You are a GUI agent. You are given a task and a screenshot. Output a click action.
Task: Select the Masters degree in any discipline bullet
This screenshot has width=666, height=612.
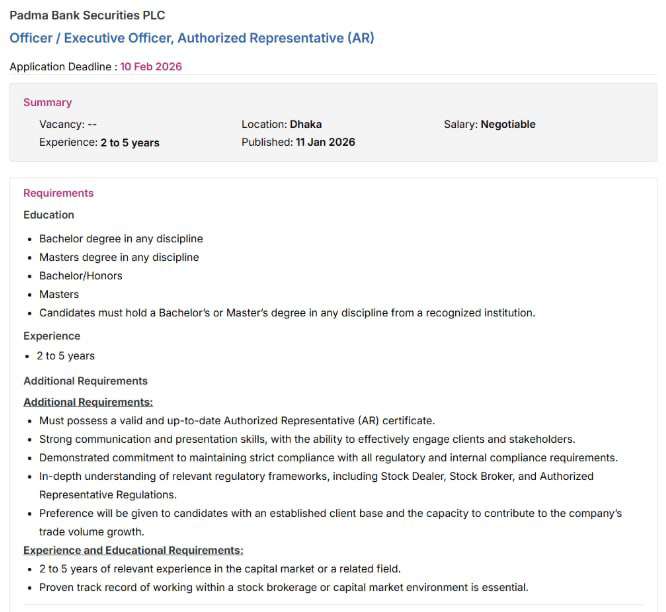(x=119, y=257)
